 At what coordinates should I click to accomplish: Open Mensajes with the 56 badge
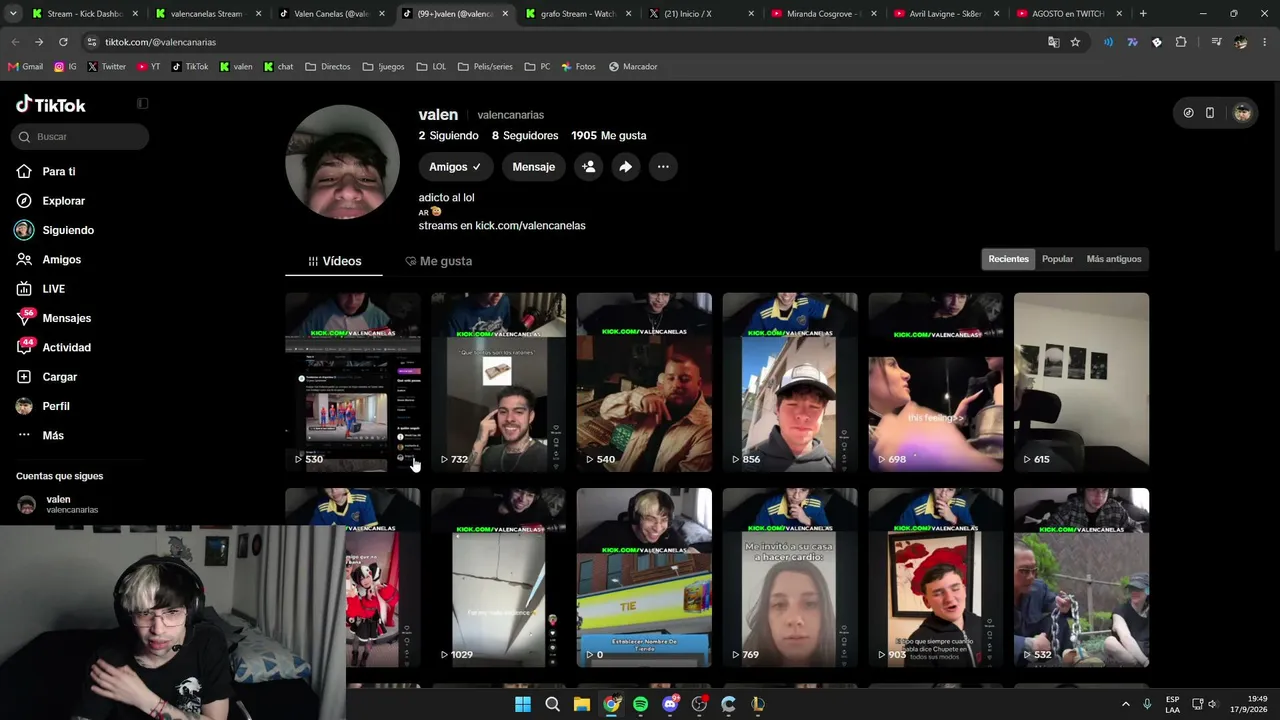(x=66, y=318)
